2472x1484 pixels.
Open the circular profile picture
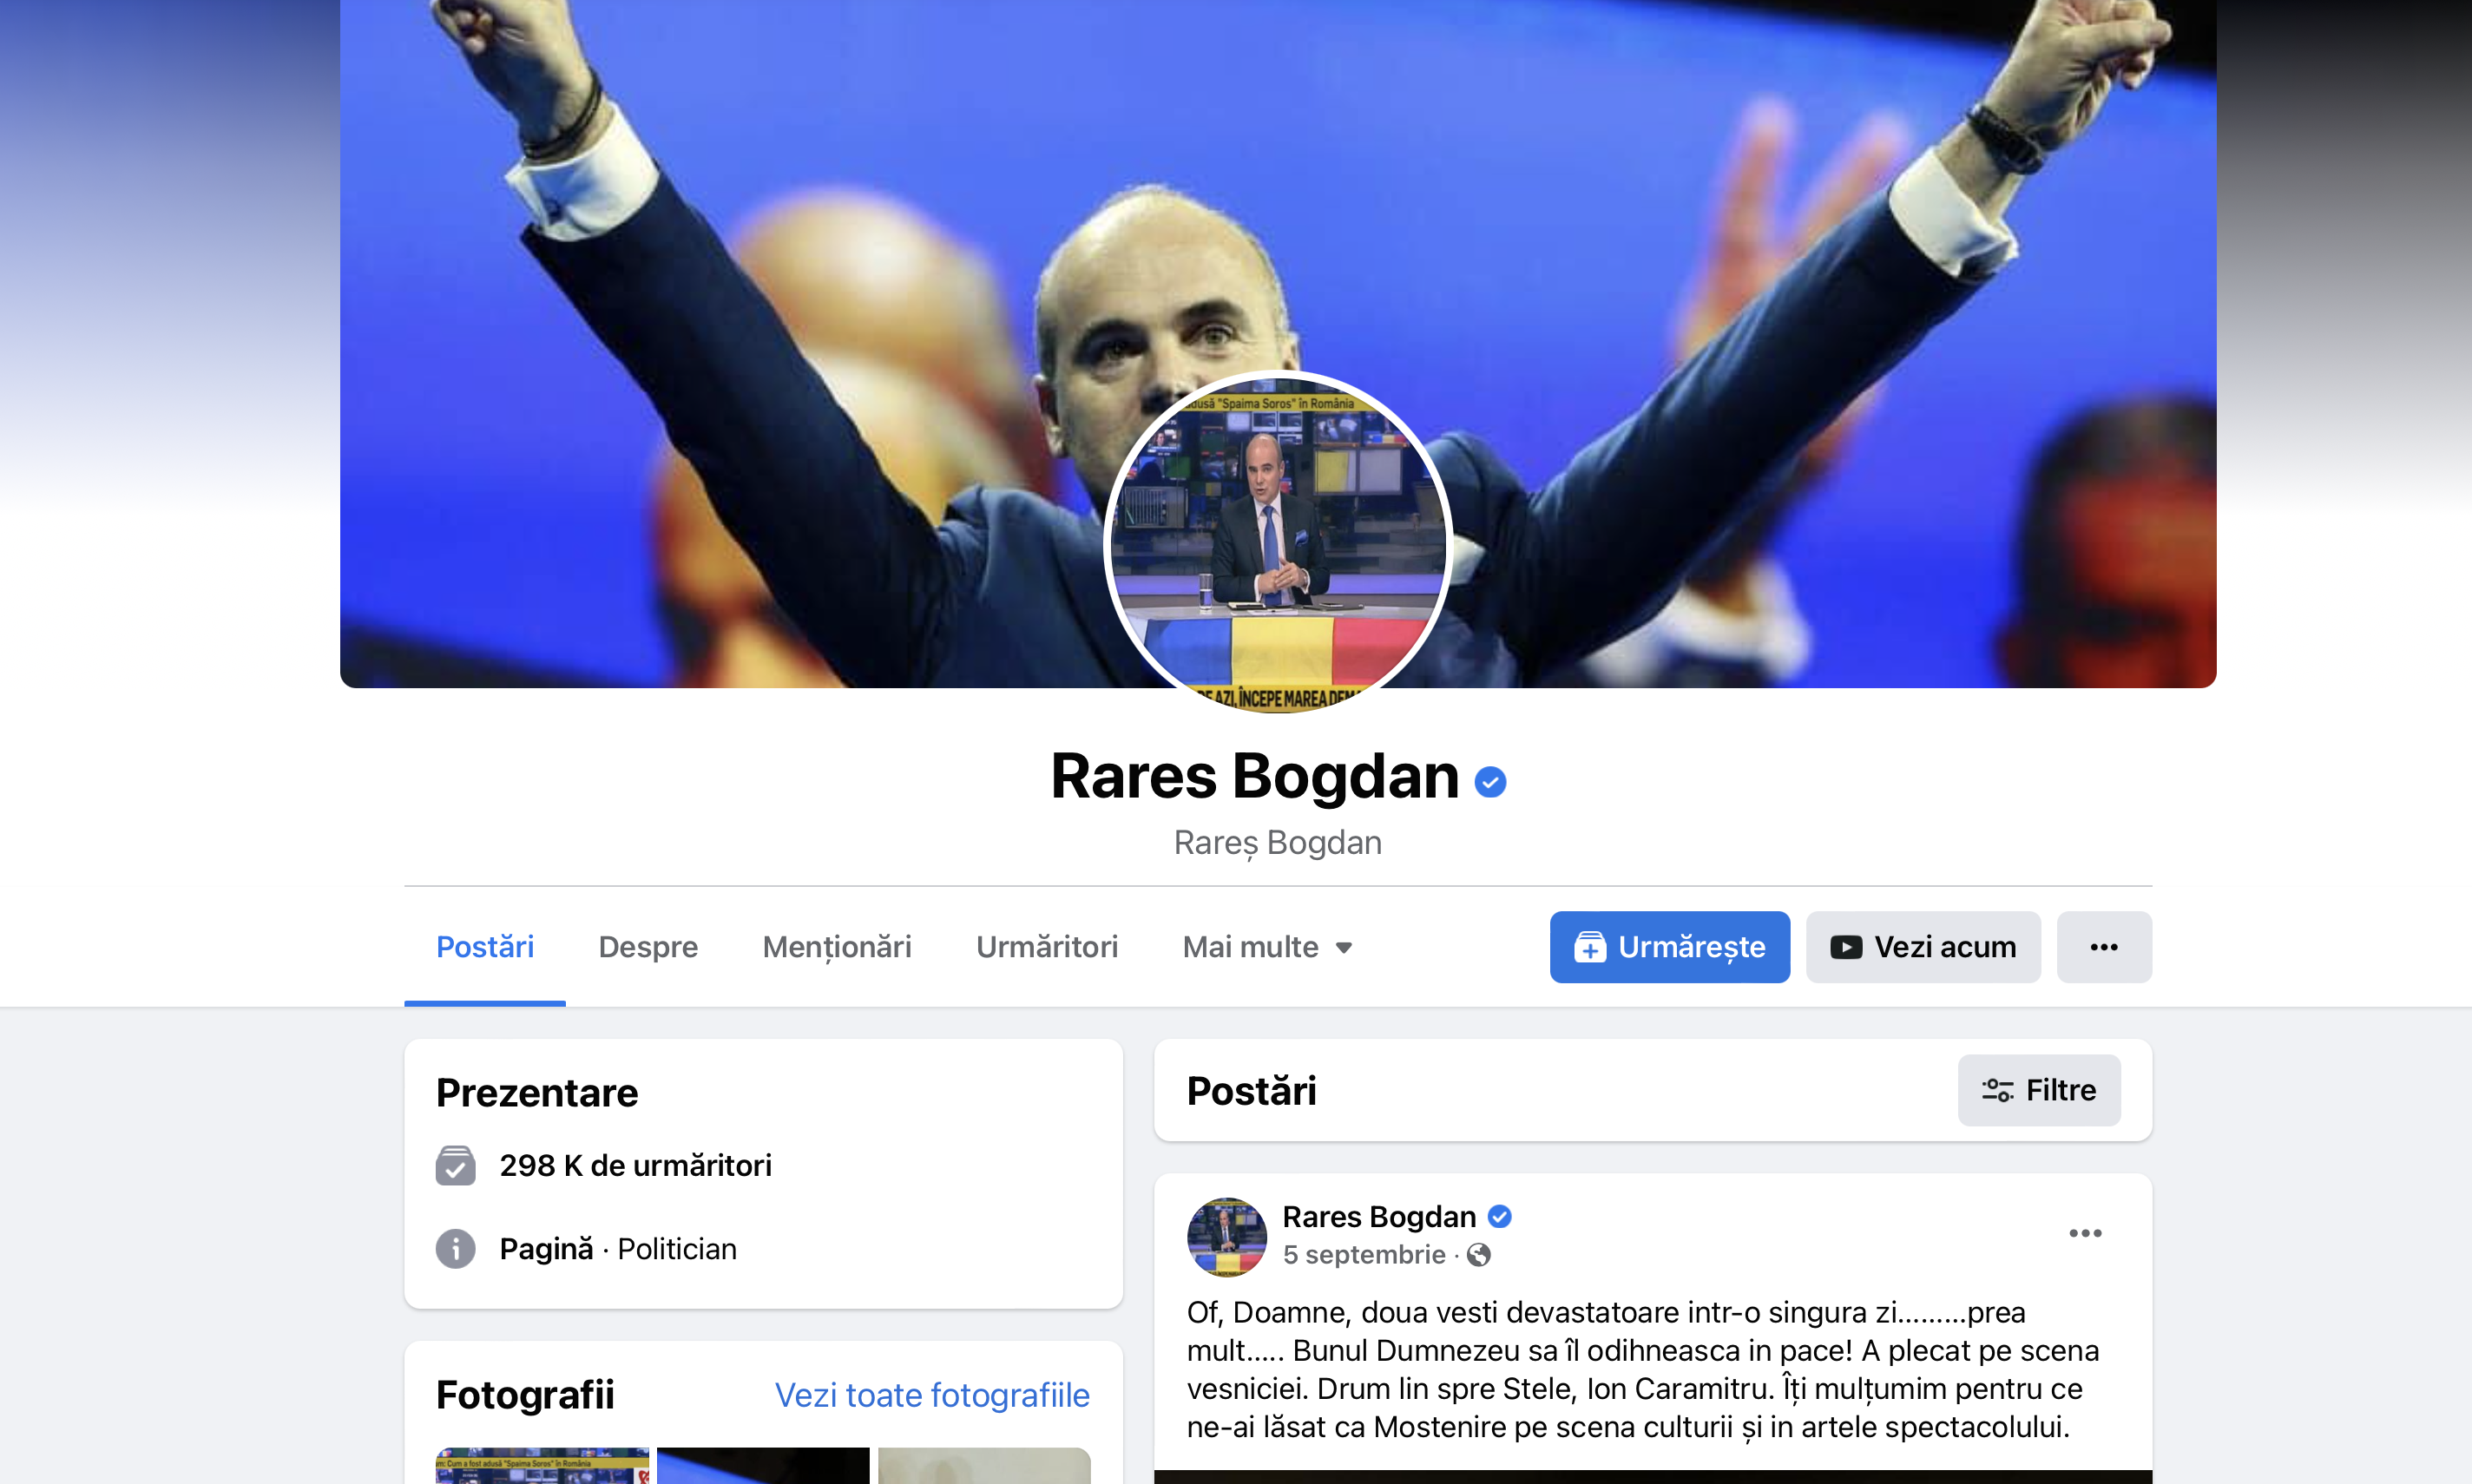(1278, 542)
